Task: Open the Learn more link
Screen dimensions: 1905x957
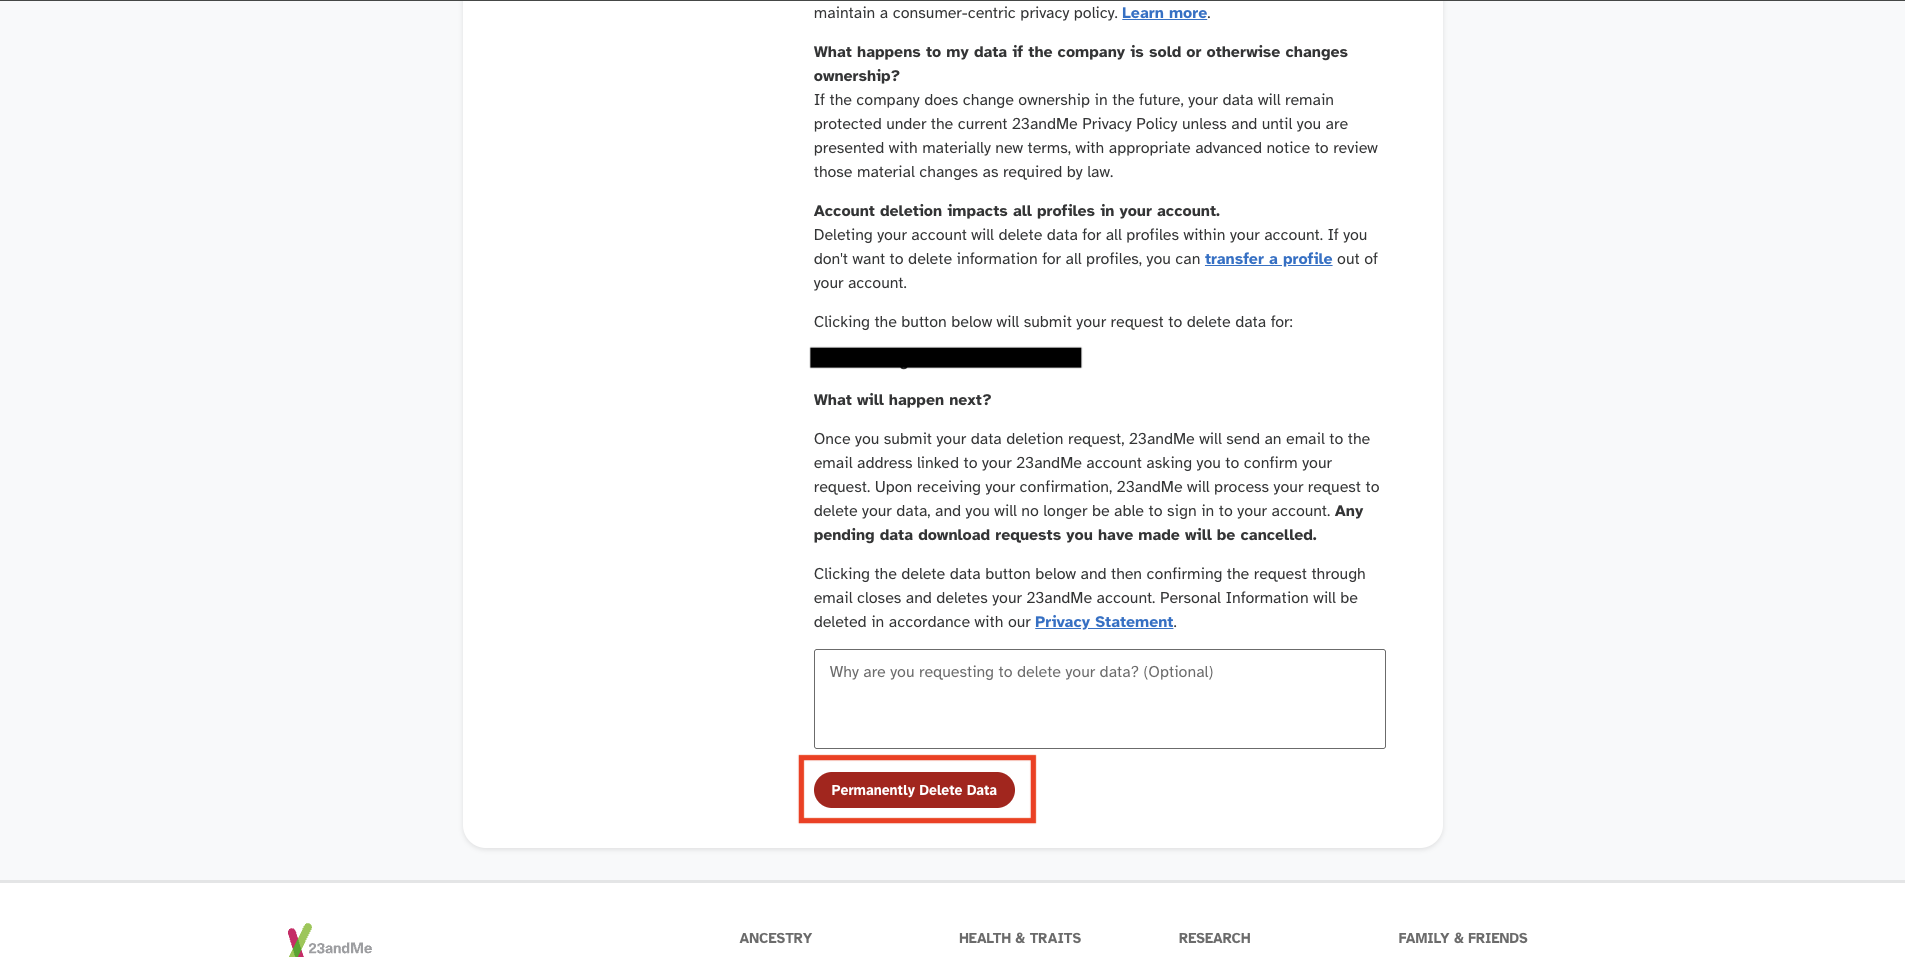Action: pos(1164,13)
